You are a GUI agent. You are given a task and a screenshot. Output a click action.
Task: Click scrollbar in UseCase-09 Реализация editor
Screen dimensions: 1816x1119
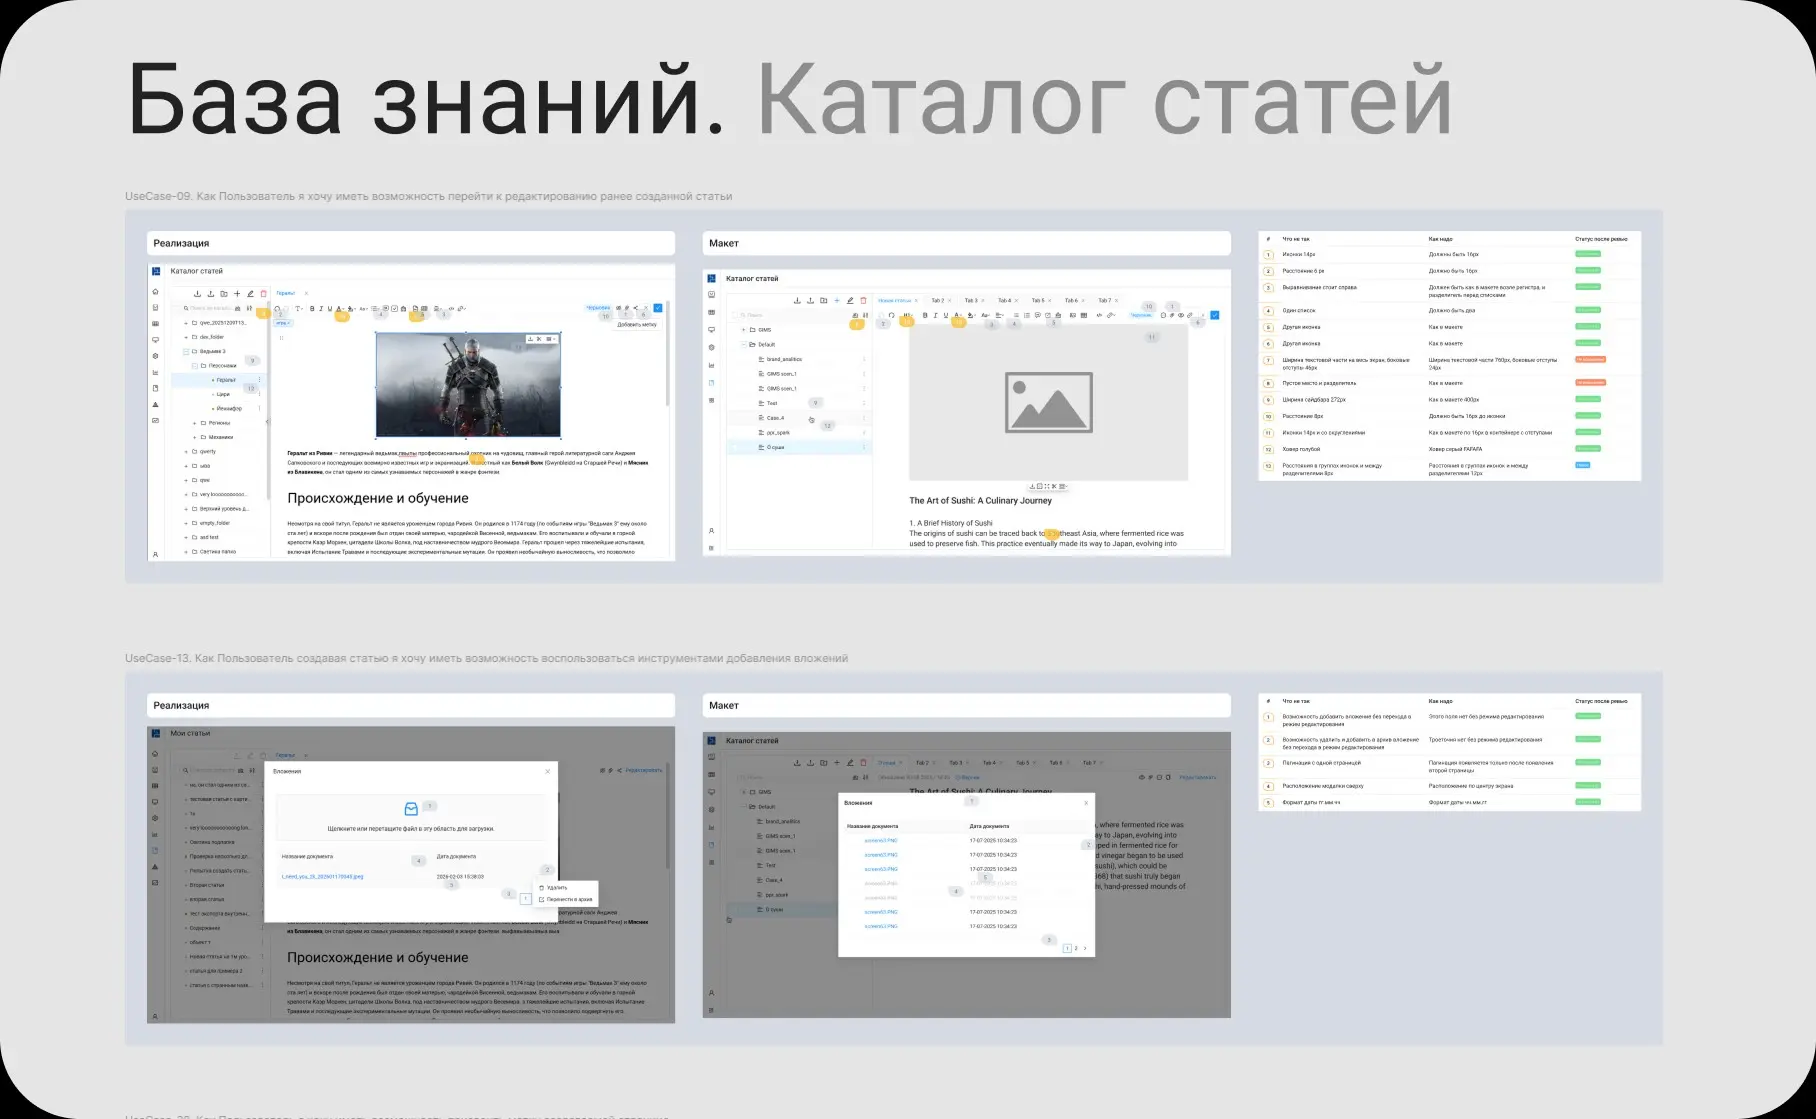[x=667, y=353]
